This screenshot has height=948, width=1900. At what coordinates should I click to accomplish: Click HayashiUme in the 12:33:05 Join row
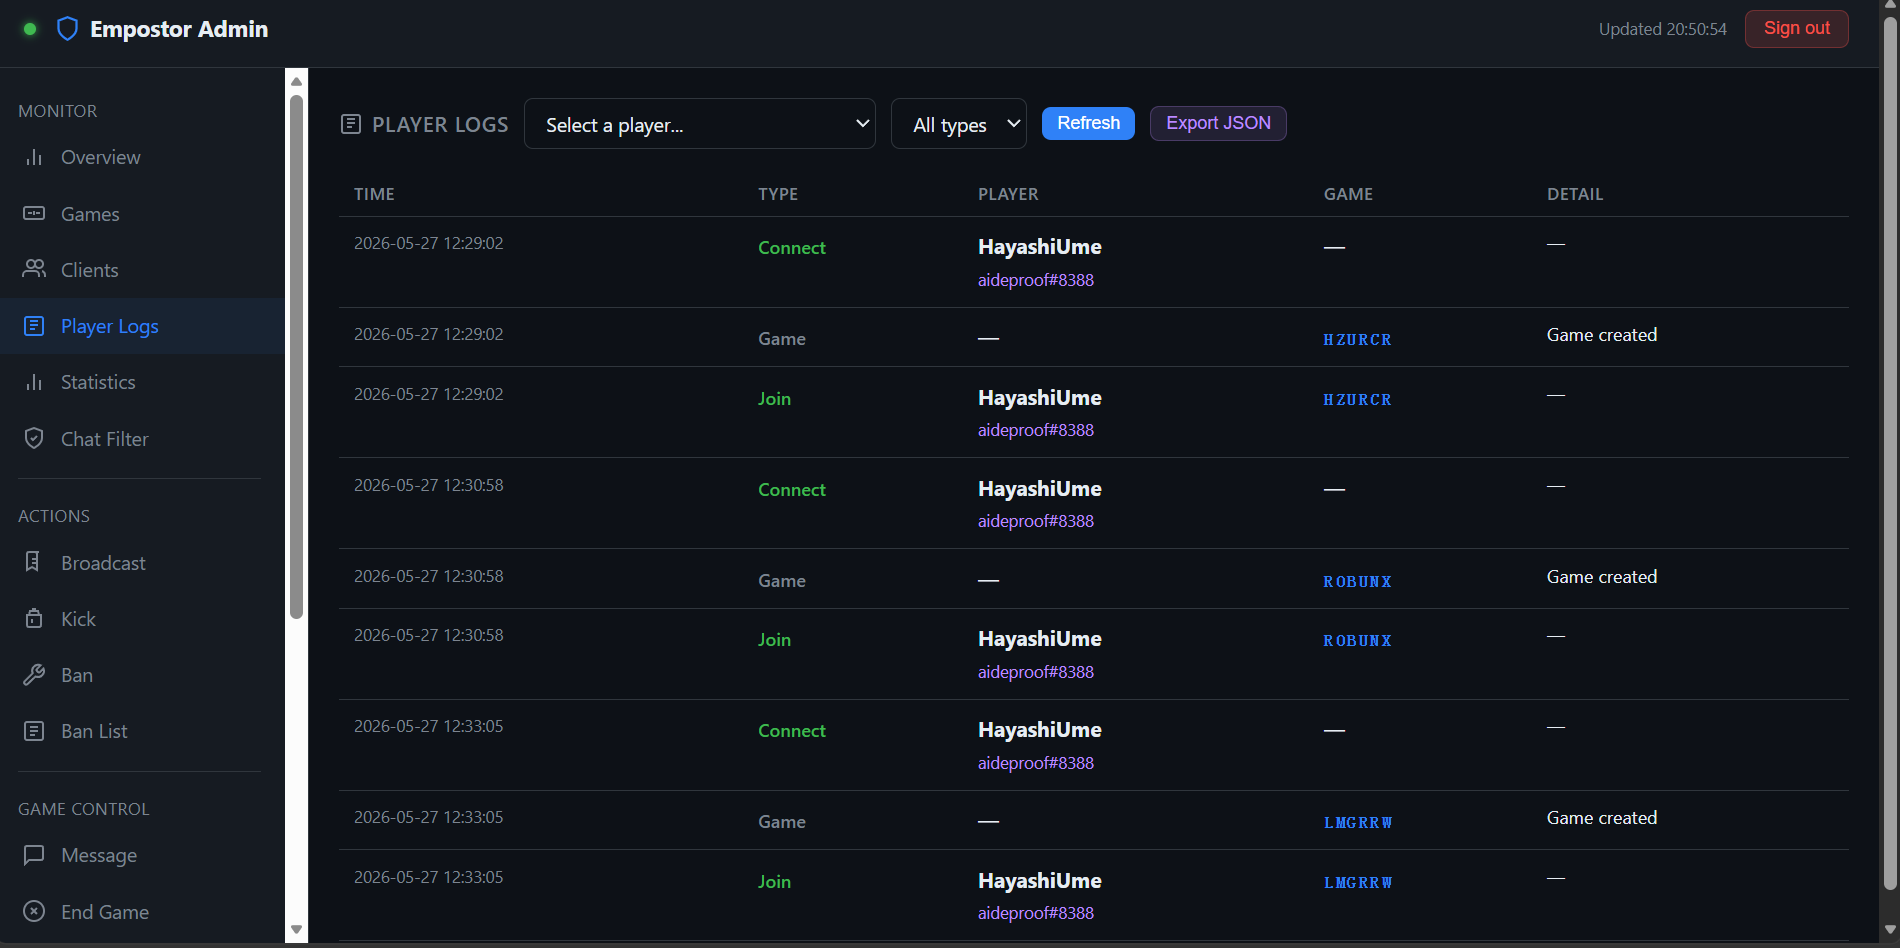click(x=1040, y=881)
